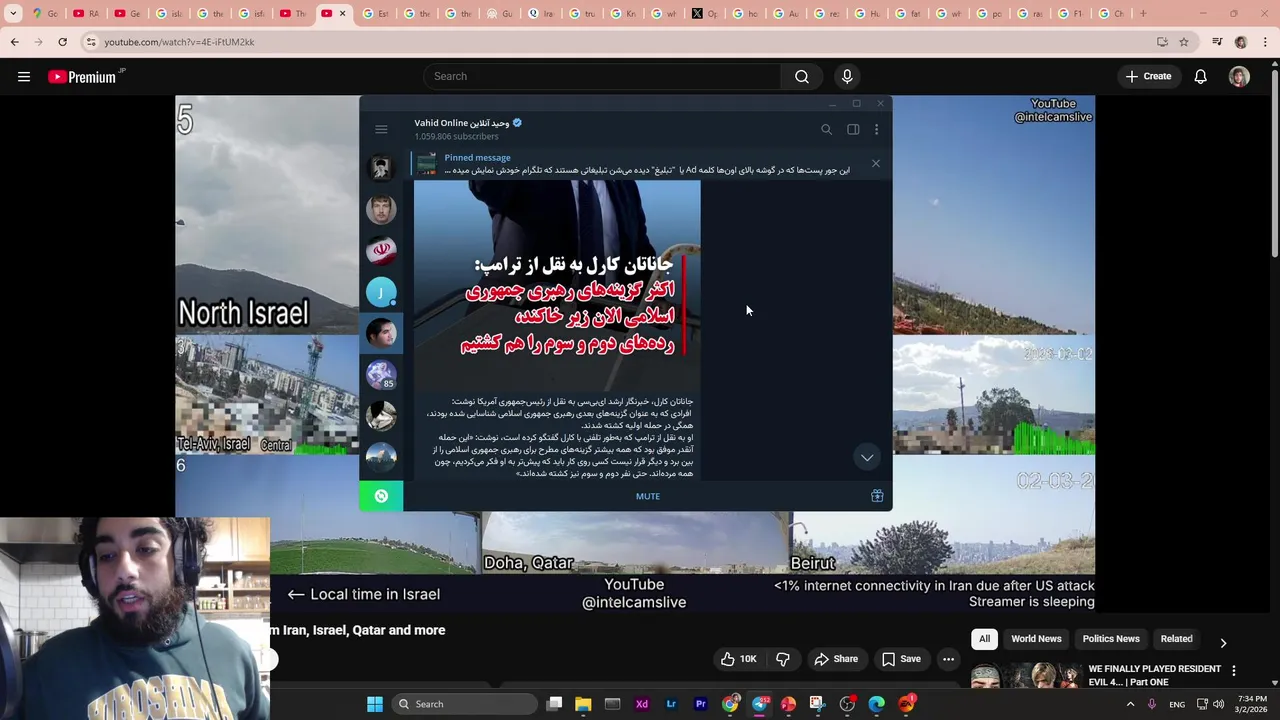Screen dimensions: 1280x720
Task: Launch Adobe XD from the taskbar
Action: pyautogui.click(x=642, y=704)
